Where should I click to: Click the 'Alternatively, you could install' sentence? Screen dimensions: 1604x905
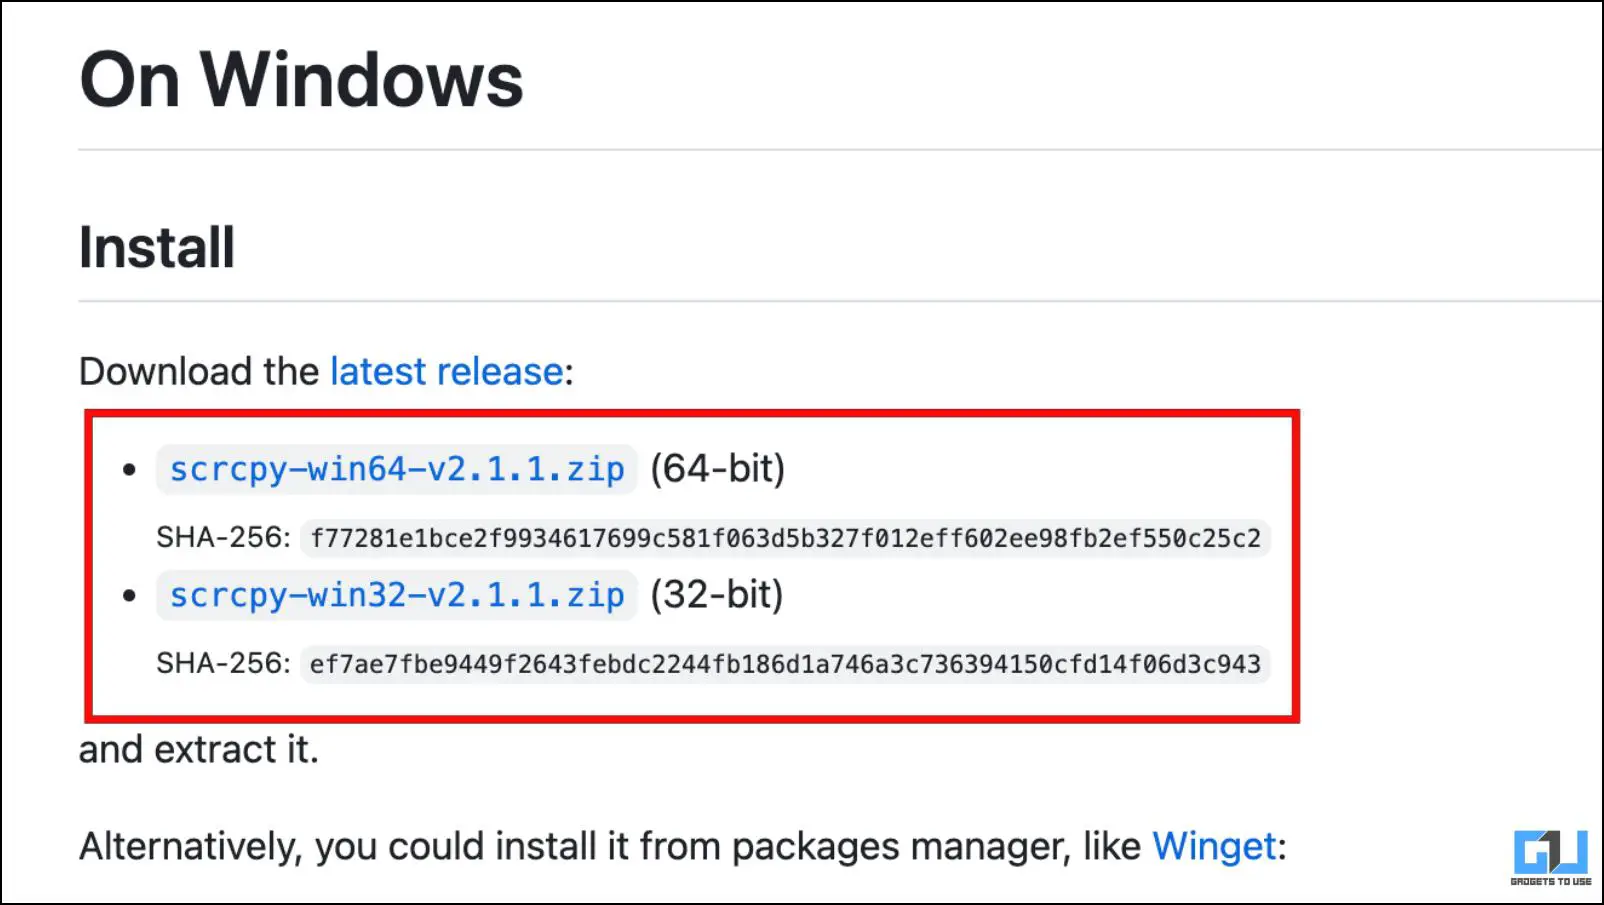610,847
